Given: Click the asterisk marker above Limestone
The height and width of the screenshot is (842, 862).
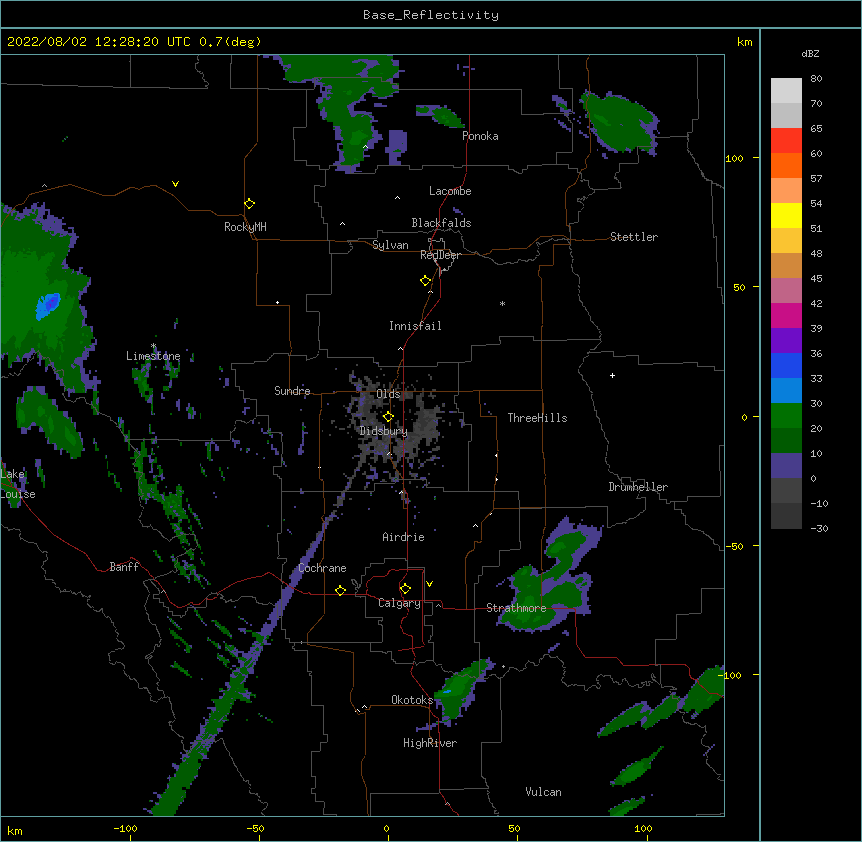Looking at the screenshot, I should pos(153,346).
